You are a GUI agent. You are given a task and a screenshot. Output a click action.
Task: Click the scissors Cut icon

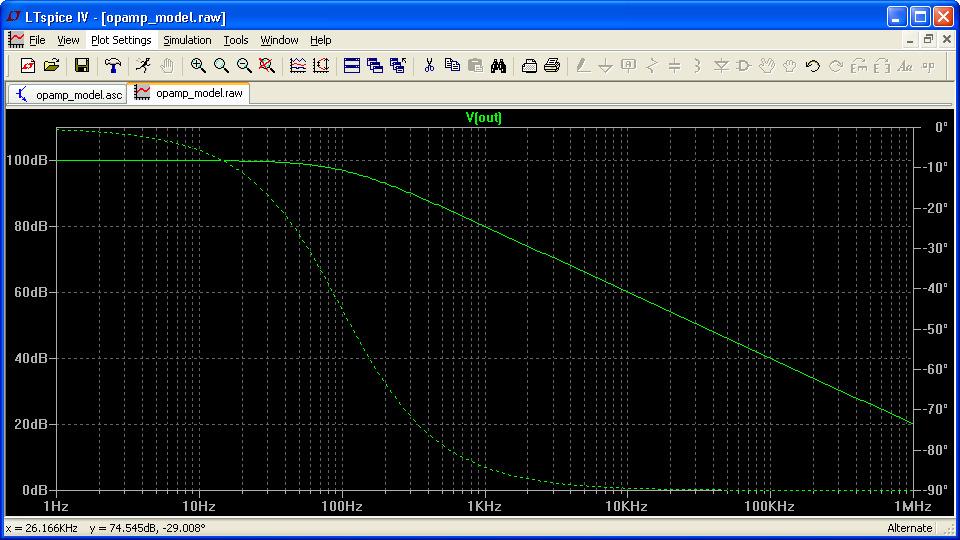pos(429,66)
